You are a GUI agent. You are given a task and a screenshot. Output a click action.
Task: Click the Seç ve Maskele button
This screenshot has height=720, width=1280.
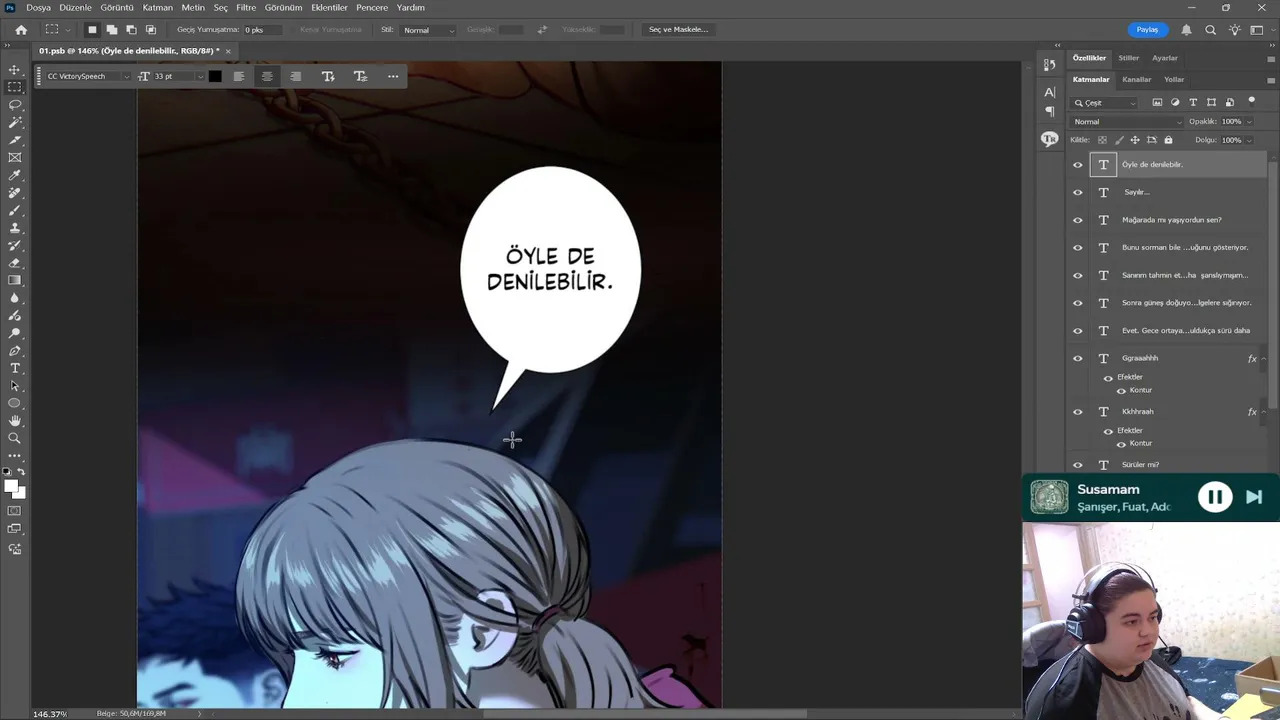coord(678,30)
